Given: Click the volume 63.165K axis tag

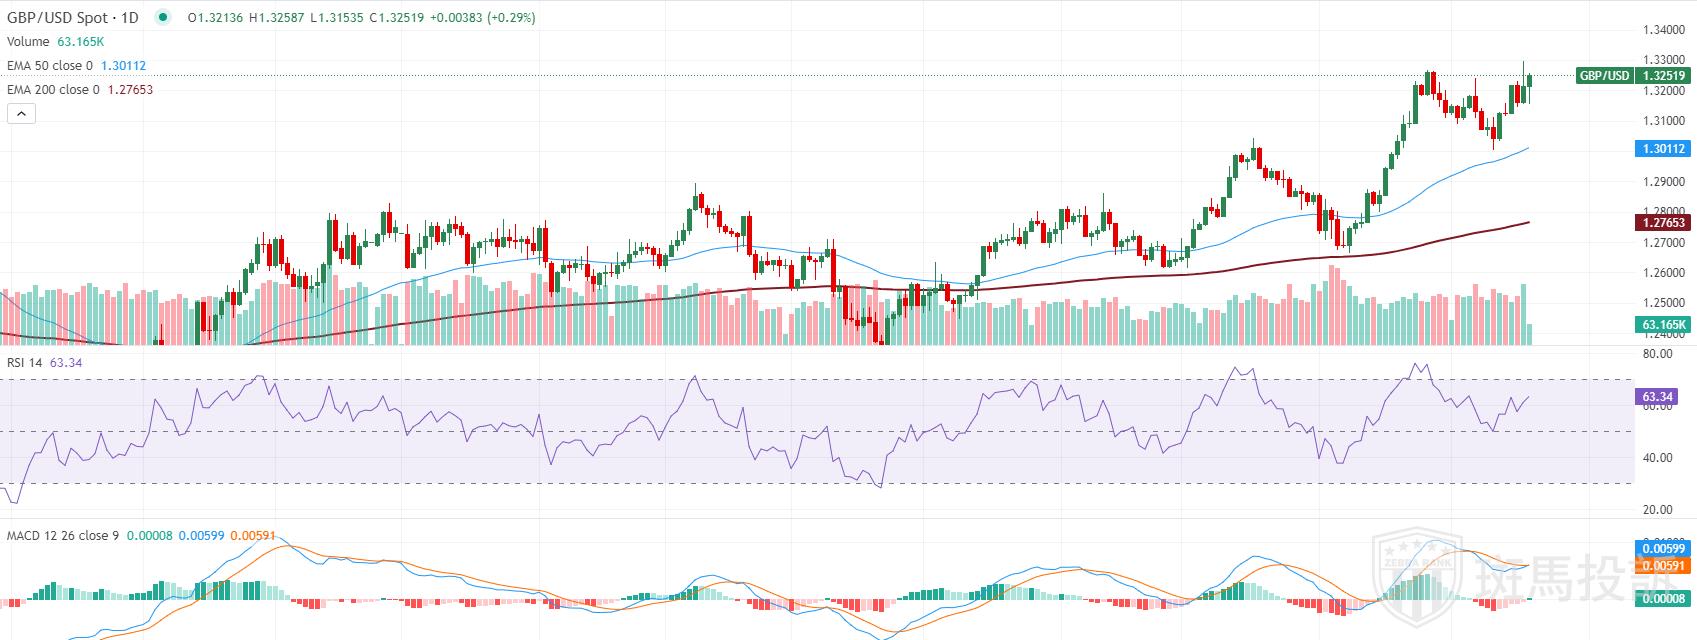Looking at the screenshot, I should click(x=1664, y=325).
